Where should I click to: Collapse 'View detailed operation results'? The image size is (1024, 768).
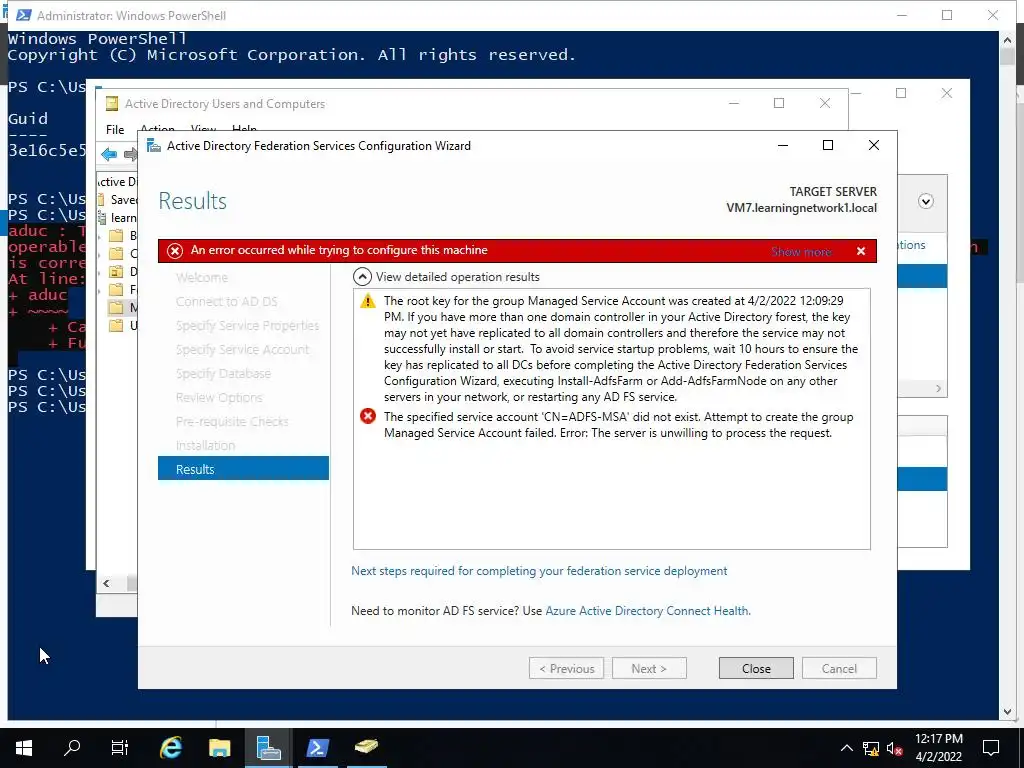tap(362, 277)
